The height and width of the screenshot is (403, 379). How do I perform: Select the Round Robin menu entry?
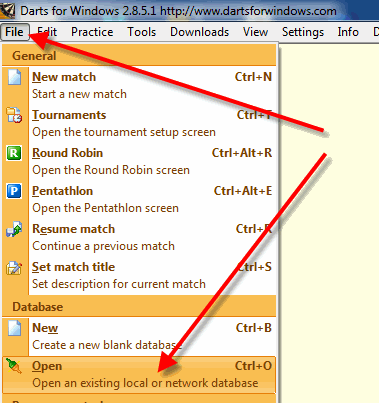click(x=139, y=161)
